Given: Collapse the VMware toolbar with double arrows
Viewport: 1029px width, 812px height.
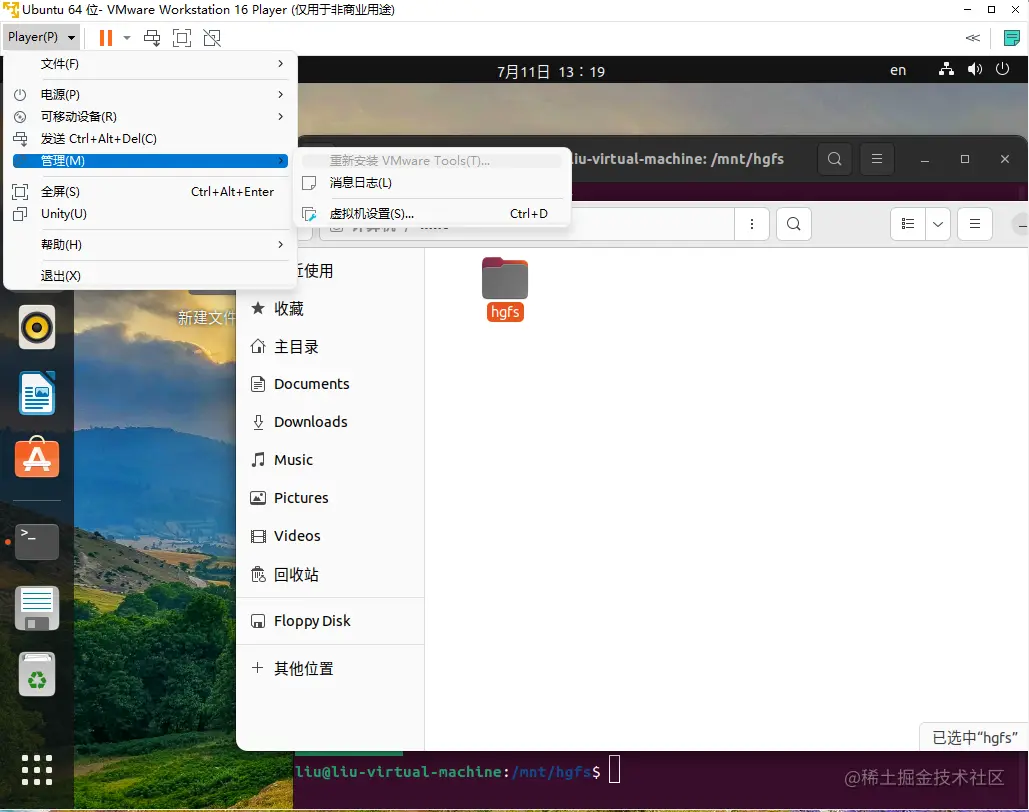Looking at the screenshot, I should pos(973,38).
